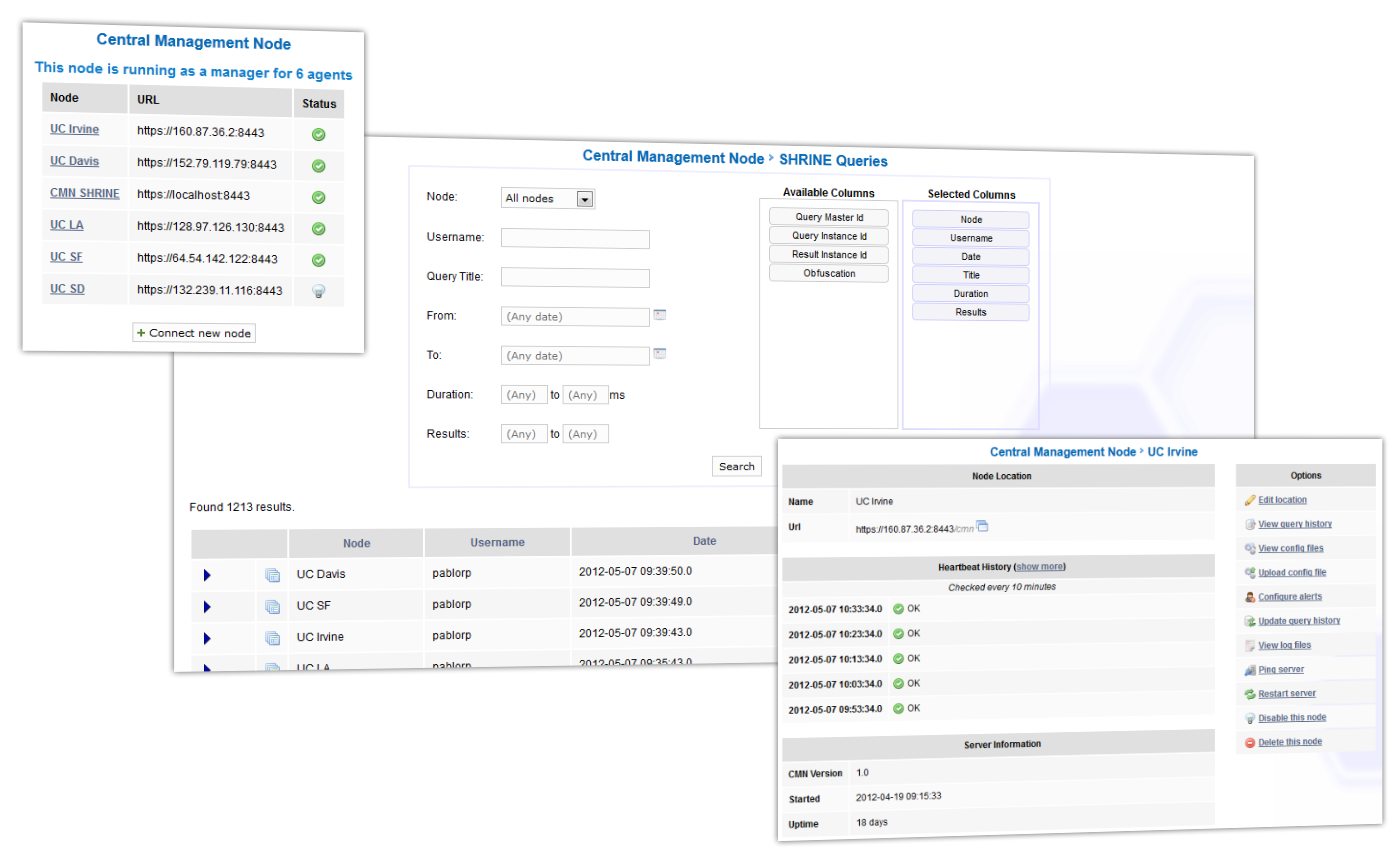Click the icon beside Update query history
The height and width of the screenshot is (857, 1399).
pyautogui.click(x=1250, y=621)
